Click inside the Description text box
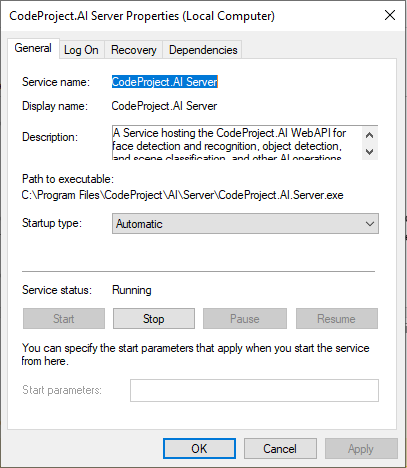 [237, 143]
